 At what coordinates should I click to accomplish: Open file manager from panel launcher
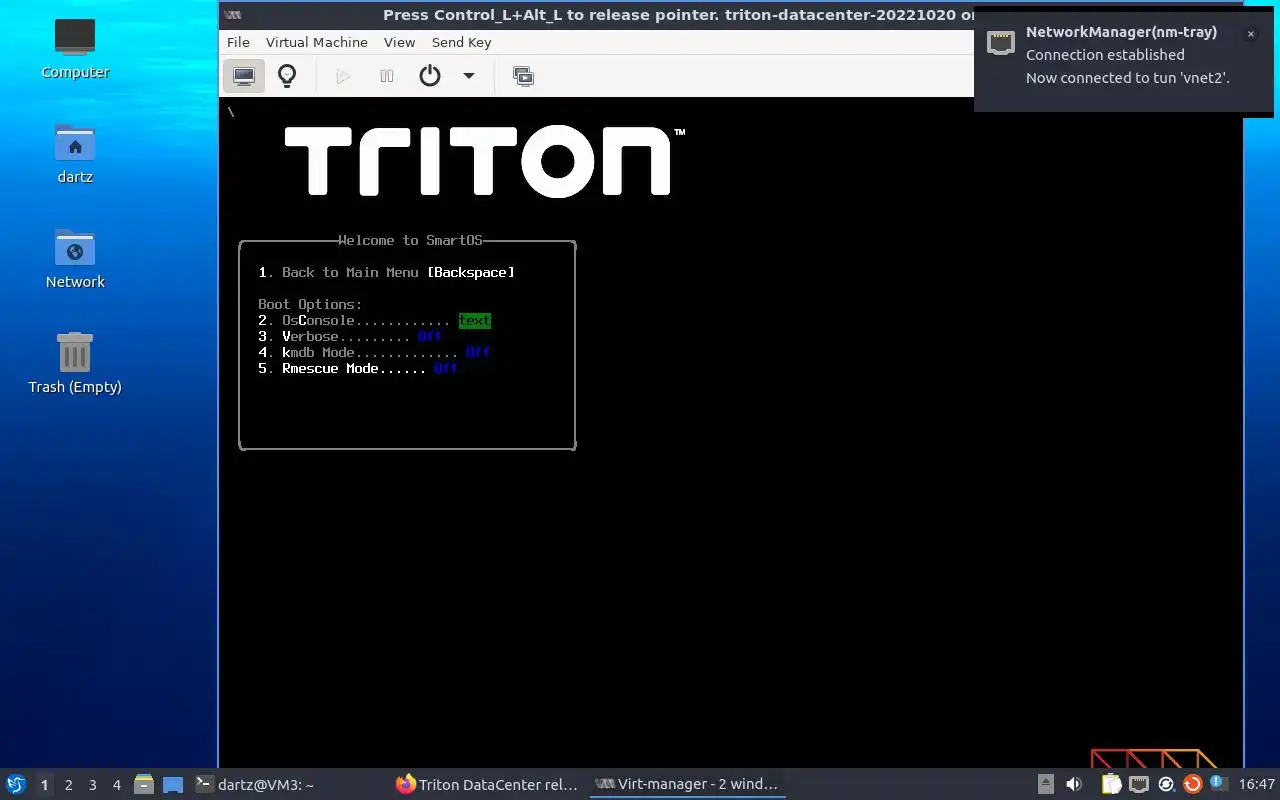[143, 784]
